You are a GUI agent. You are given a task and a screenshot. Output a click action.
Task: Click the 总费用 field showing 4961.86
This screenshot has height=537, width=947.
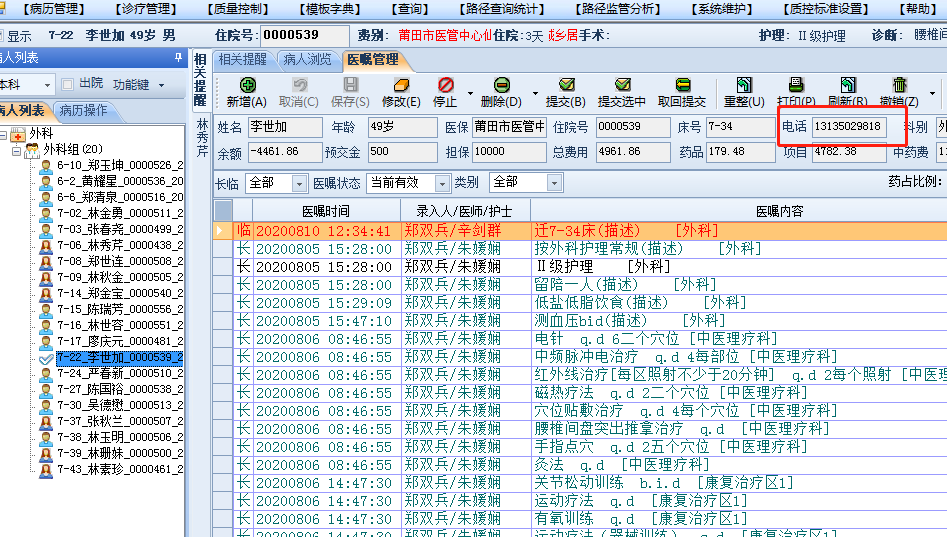[632, 152]
